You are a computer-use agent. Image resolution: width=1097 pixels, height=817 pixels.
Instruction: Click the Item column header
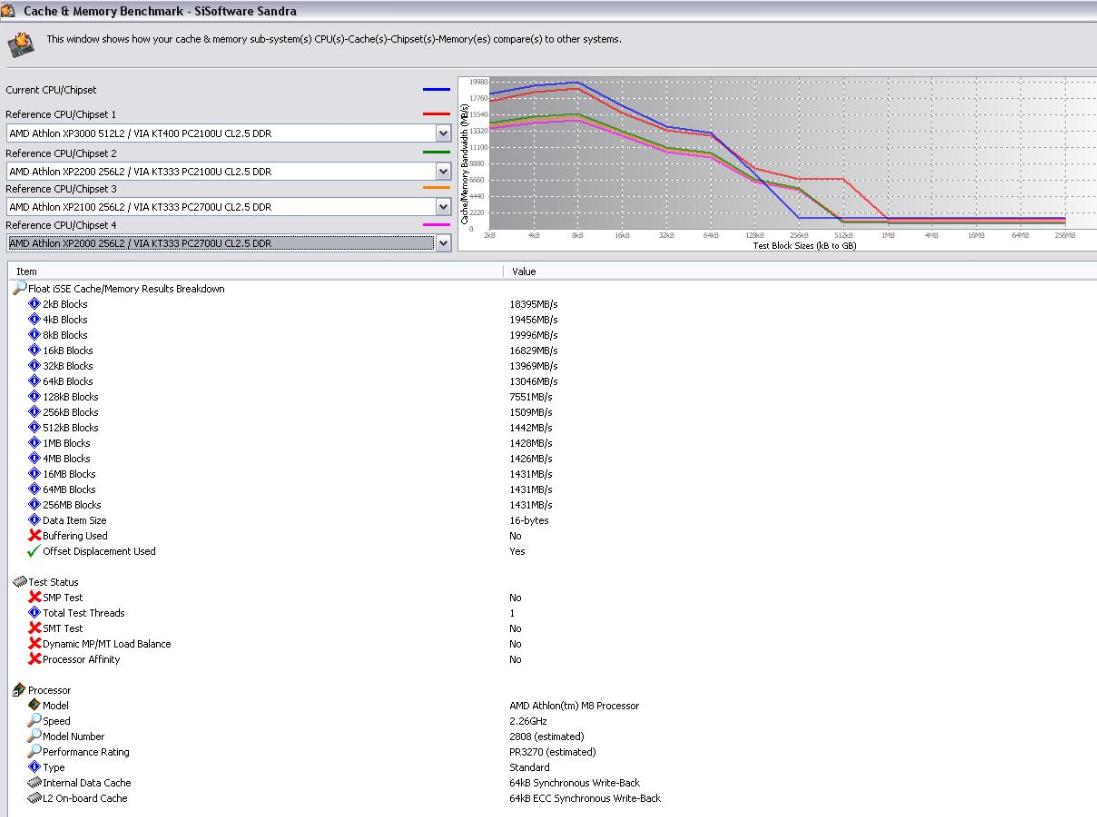[x=256, y=271]
